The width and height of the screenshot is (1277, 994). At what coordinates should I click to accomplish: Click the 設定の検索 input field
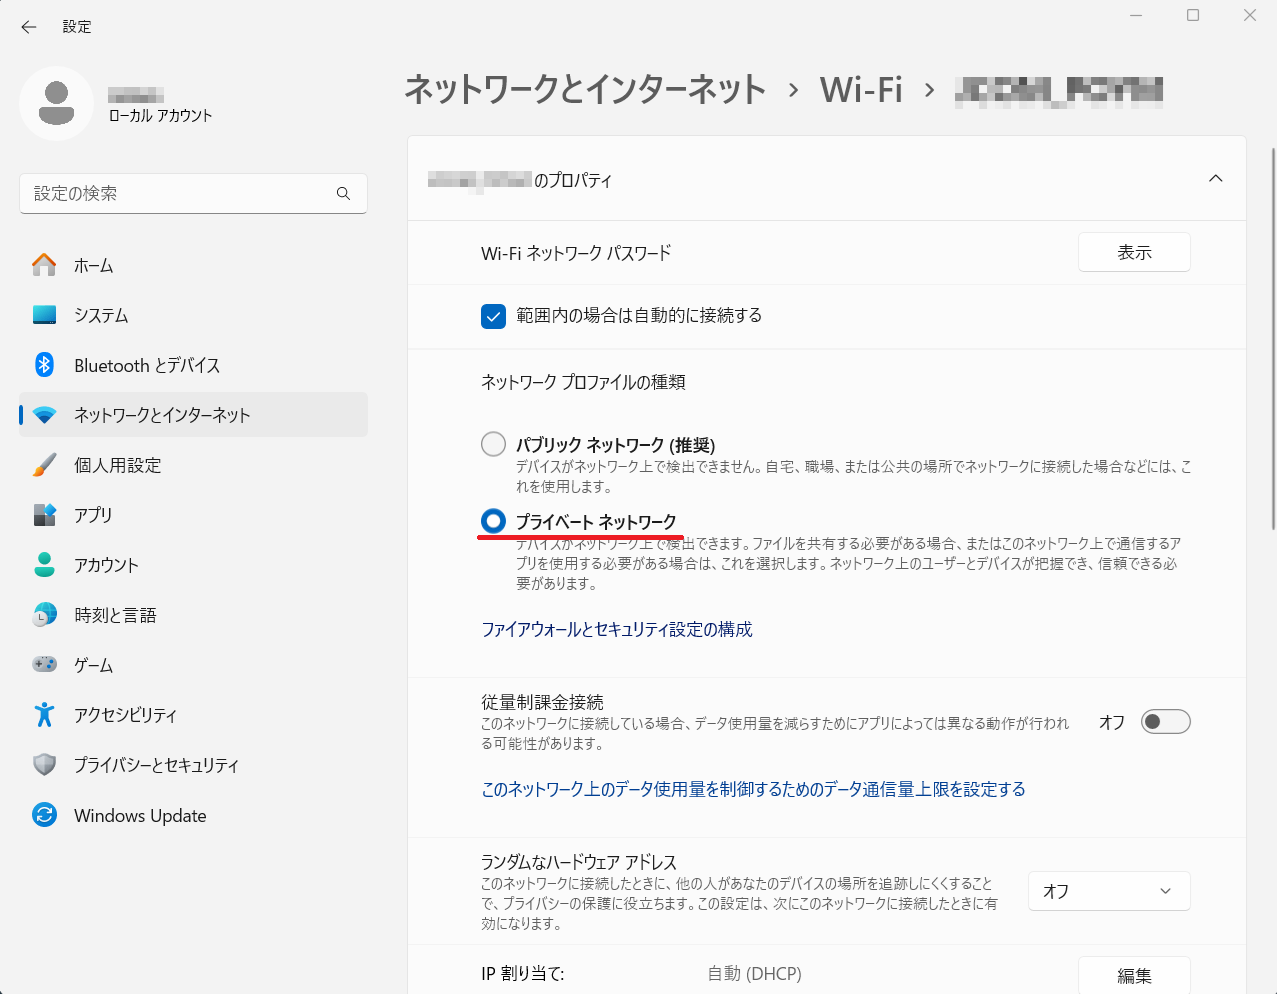click(194, 193)
